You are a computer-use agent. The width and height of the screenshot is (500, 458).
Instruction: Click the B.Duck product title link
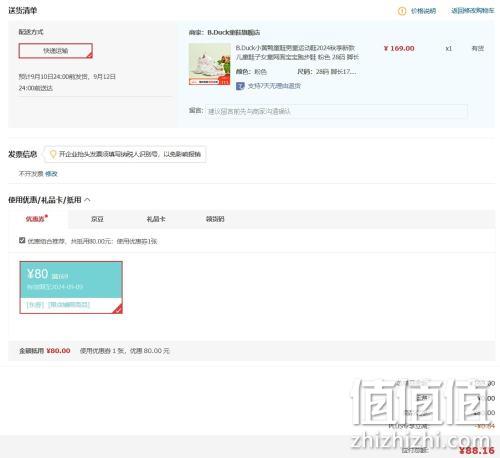coord(297,52)
